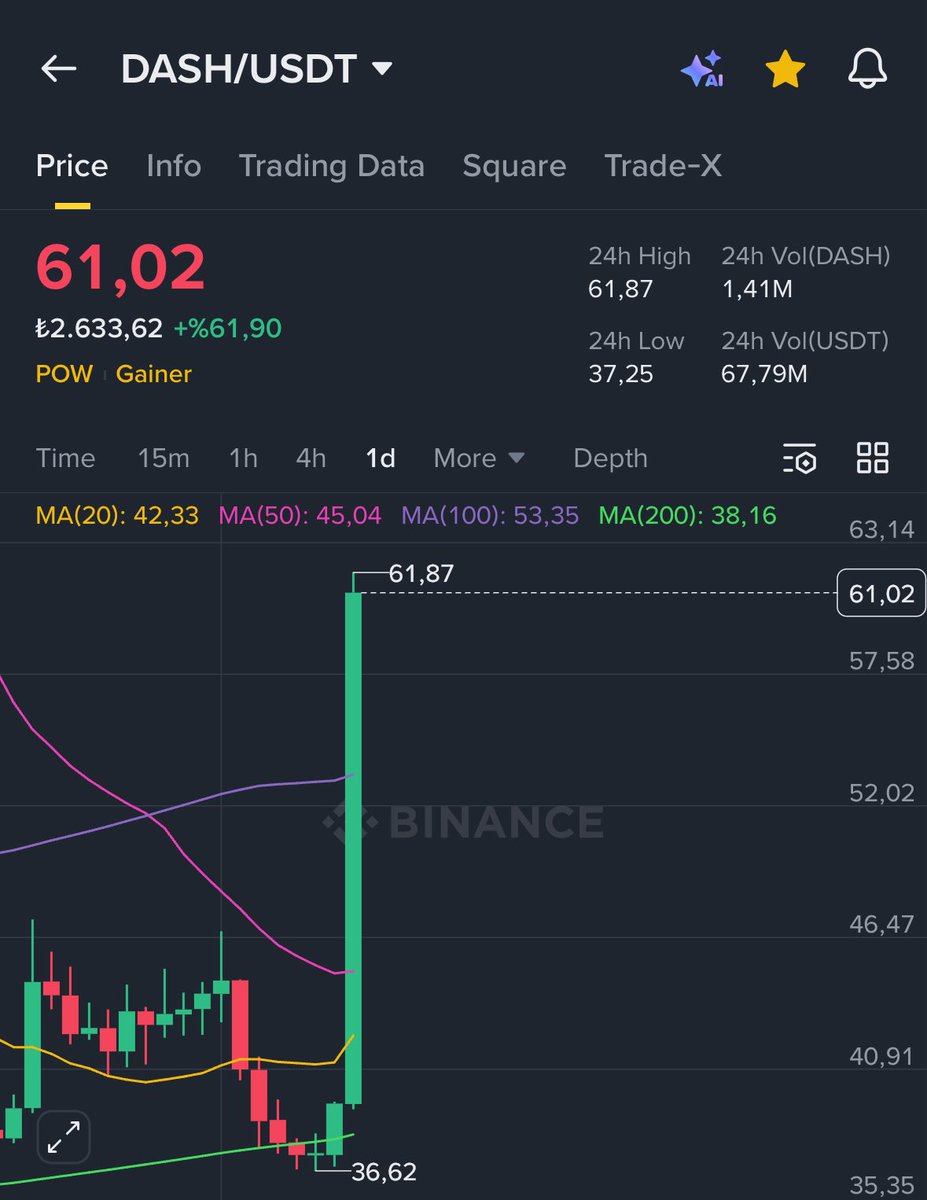The image size is (927, 1200).
Task: Open chart indicator settings icon
Action: tap(799, 458)
